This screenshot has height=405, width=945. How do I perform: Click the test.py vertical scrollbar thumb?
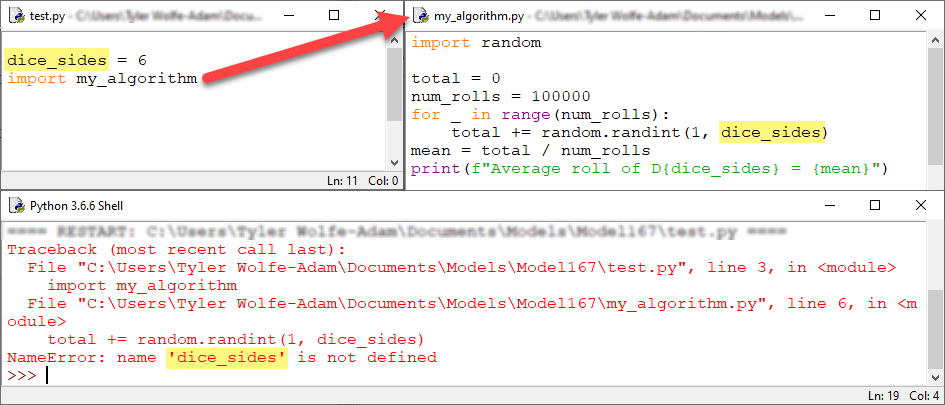tap(394, 84)
